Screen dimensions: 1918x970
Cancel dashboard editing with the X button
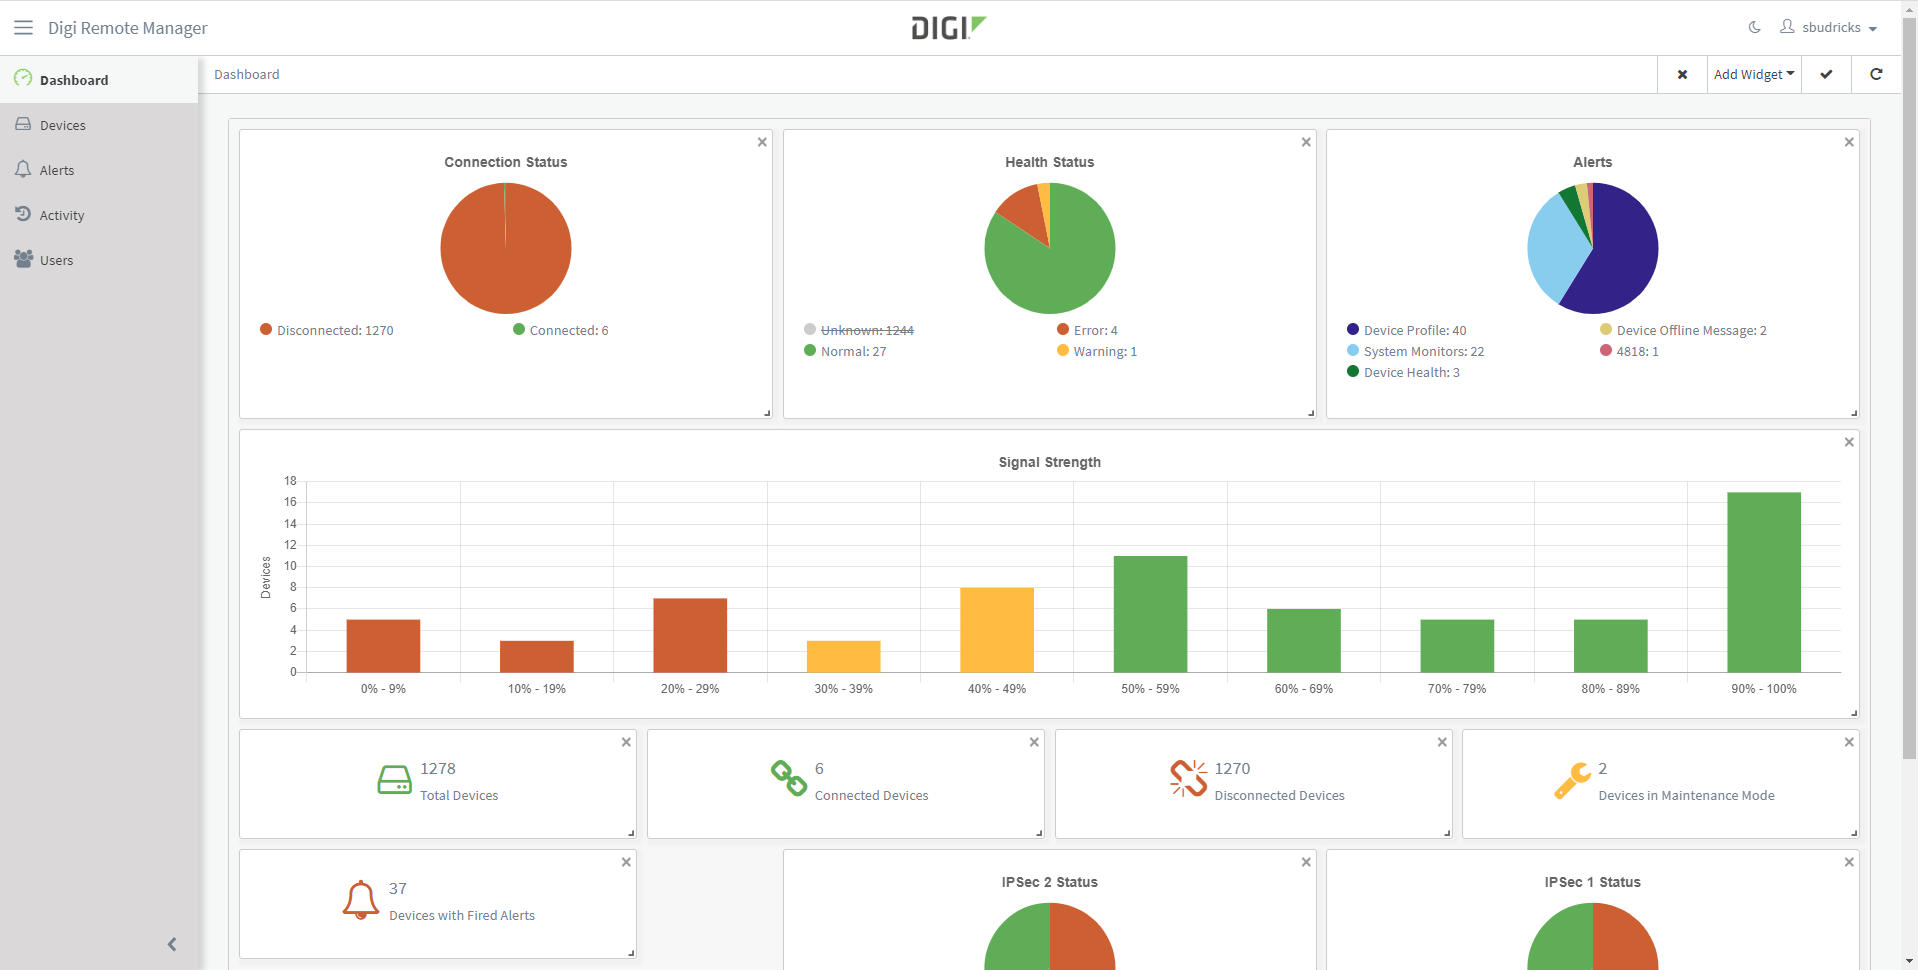point(1682,74)
